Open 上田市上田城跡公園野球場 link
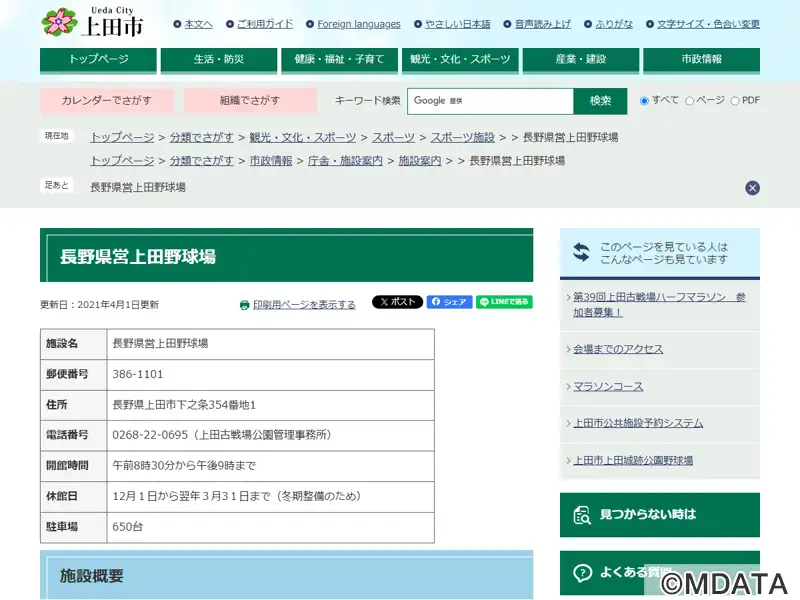 (x=633, y=461)
